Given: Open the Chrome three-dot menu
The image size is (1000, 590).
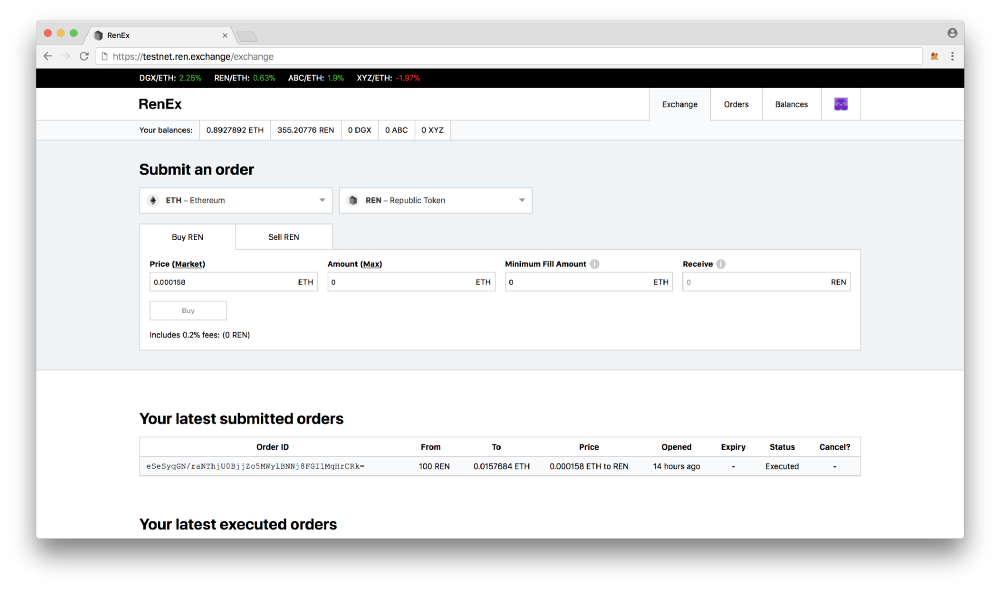Looking at the screenshot, I should 952,57.
